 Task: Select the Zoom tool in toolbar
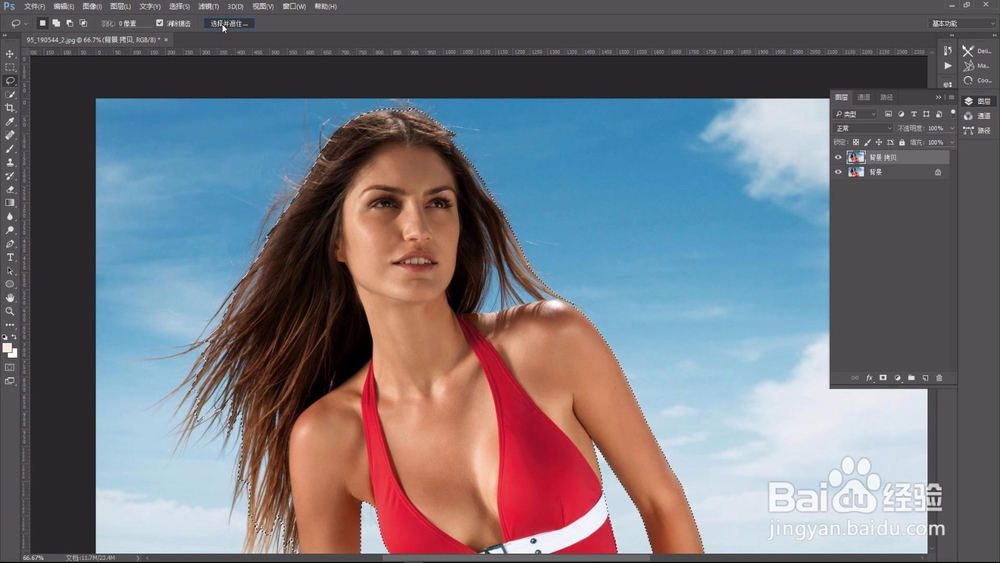coord(10,311)
